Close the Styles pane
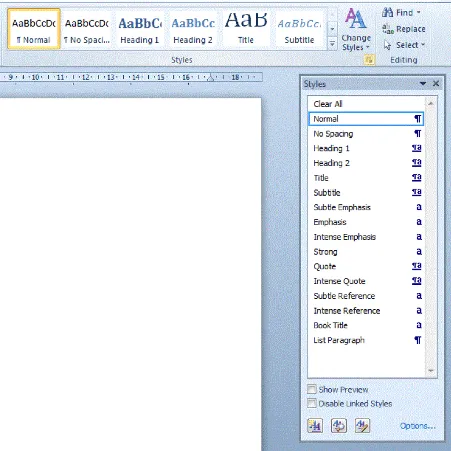Viewport: 451px width, 451px height. (x=436, y=84)
